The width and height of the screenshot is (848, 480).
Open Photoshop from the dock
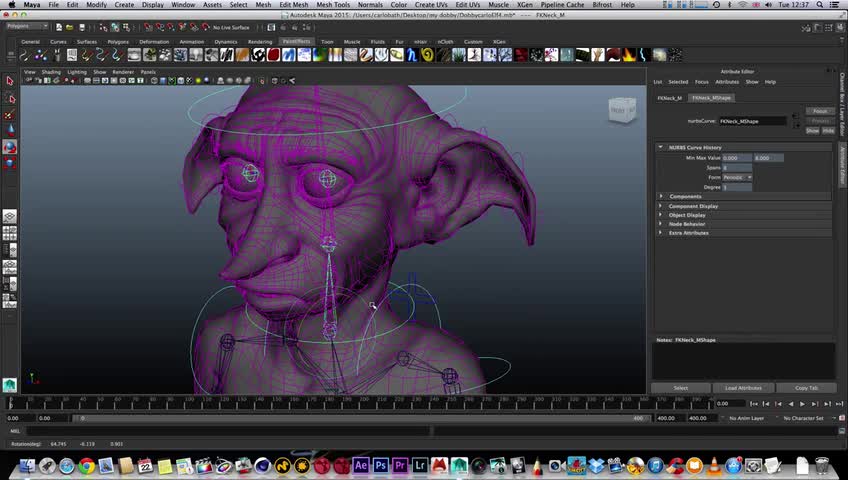[380, 465]
